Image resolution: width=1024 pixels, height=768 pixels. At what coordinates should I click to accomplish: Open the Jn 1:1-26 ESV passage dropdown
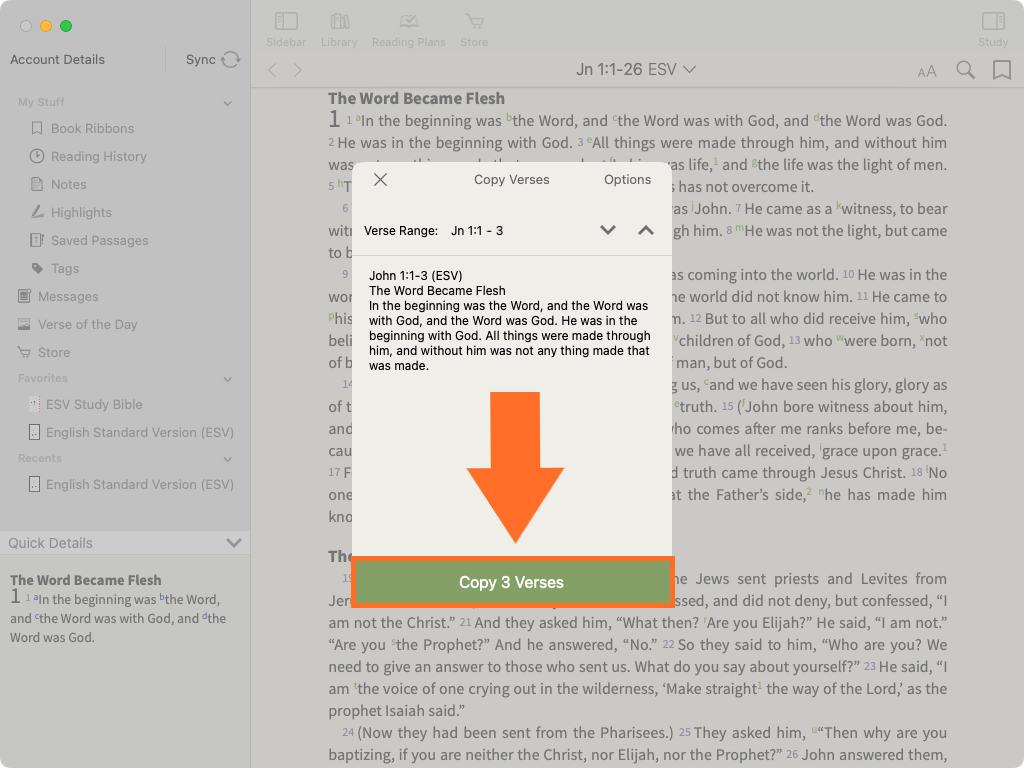pyautogui.click(x=636, y=70)
